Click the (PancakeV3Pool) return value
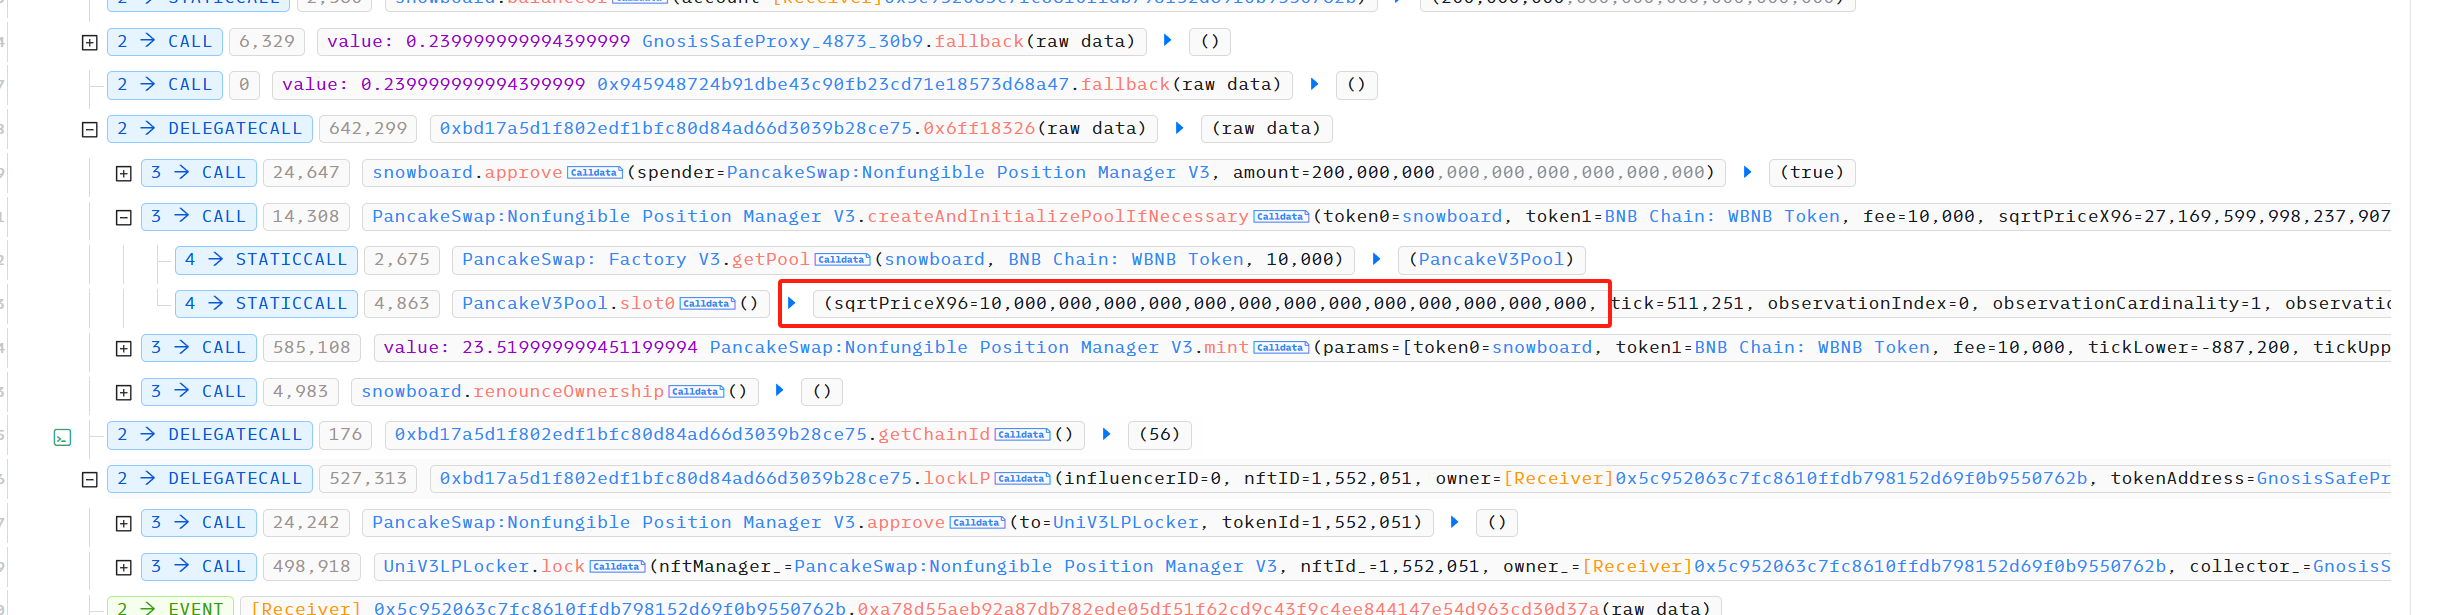The image size is (2451, 615). coord(1491,260)
